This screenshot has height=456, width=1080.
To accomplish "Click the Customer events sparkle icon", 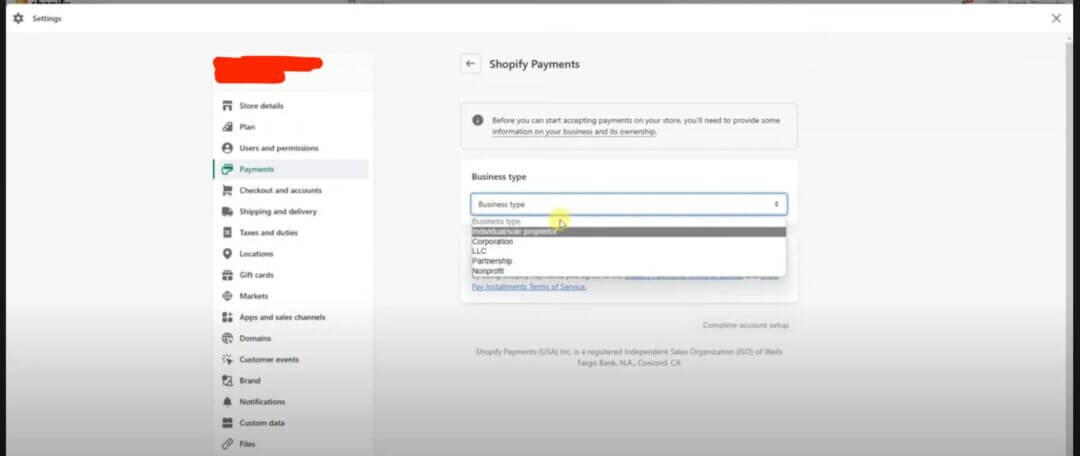I will [227, 360].
